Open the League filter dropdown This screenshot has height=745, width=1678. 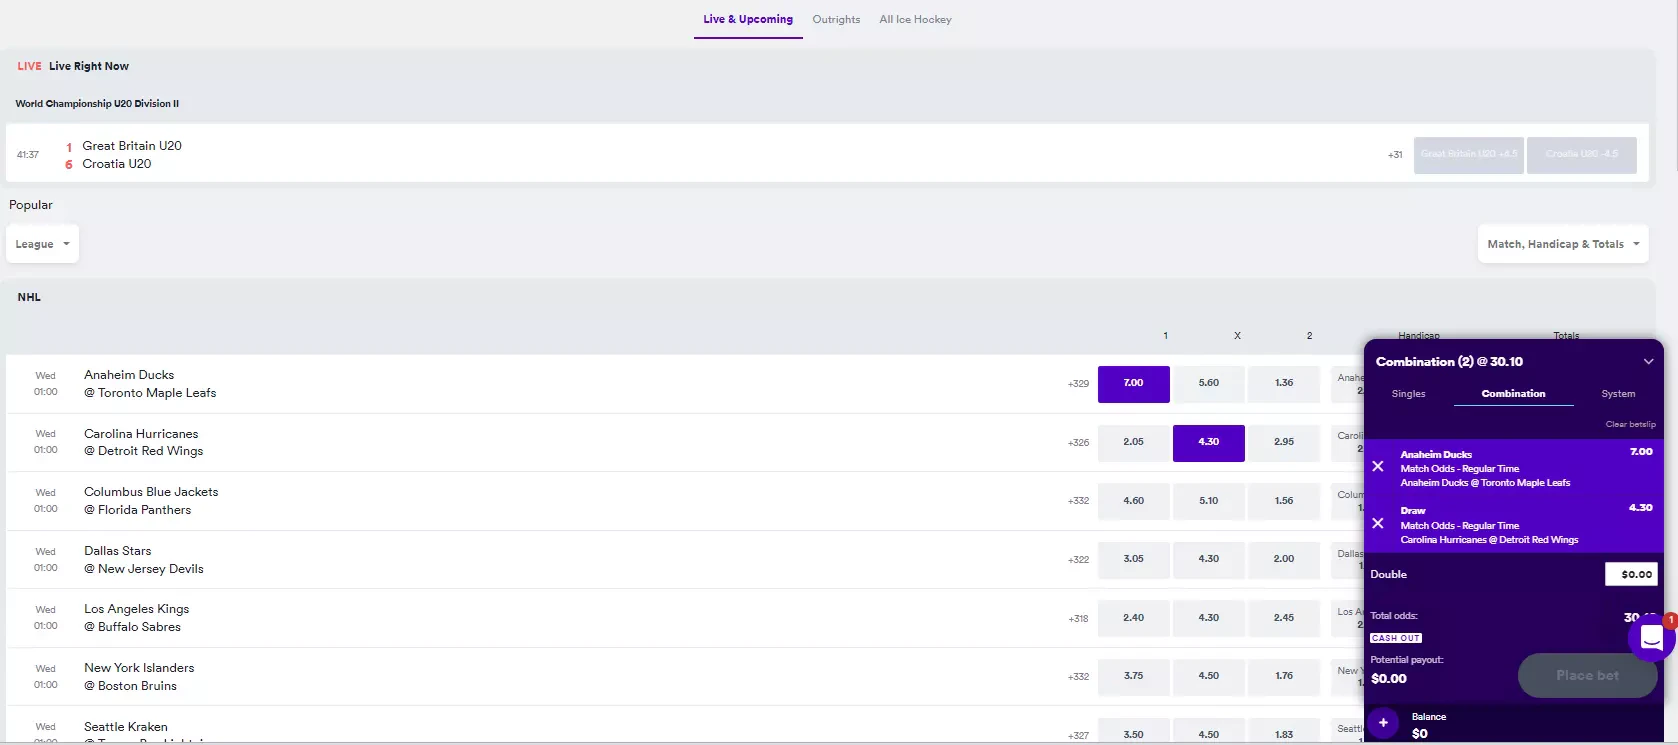click(42, 244)
